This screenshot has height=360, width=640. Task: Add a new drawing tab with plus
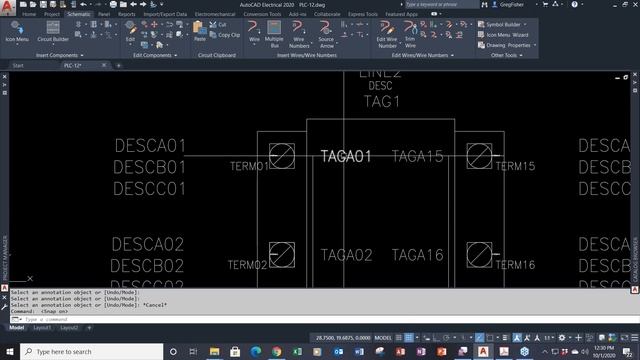pyautogui.click(x=118, y=65)
